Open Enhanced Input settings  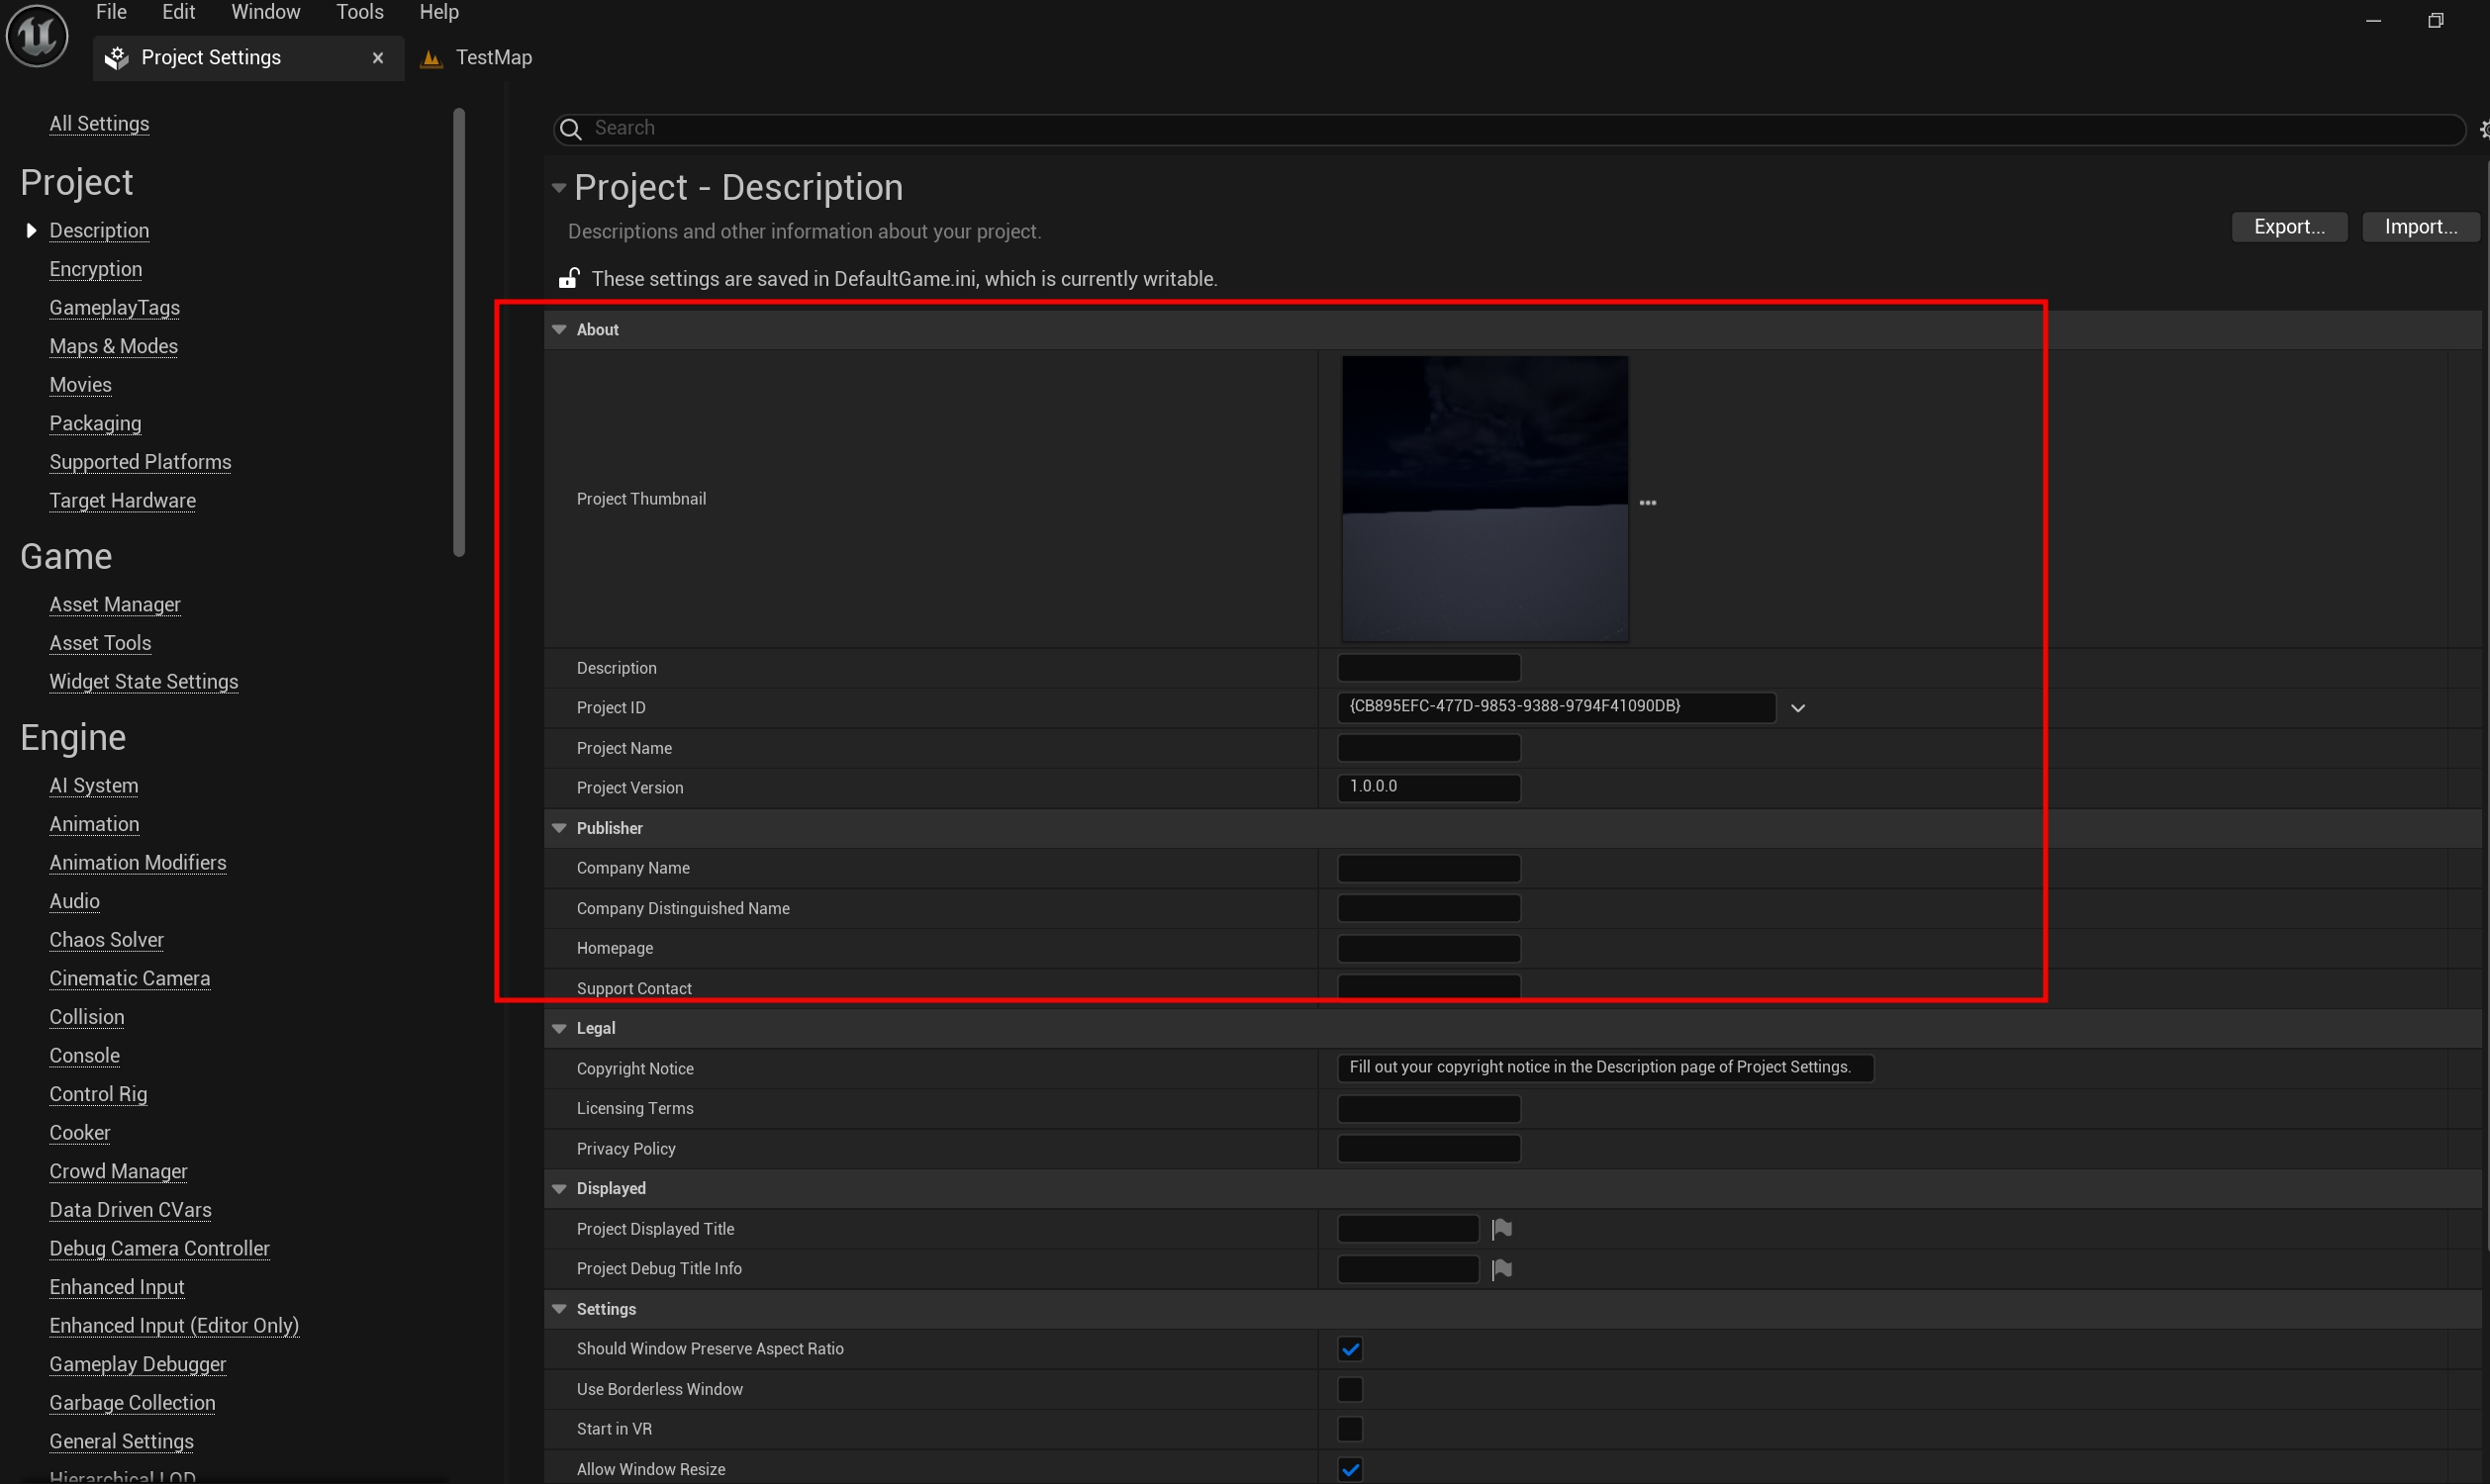click(117, 1287)
